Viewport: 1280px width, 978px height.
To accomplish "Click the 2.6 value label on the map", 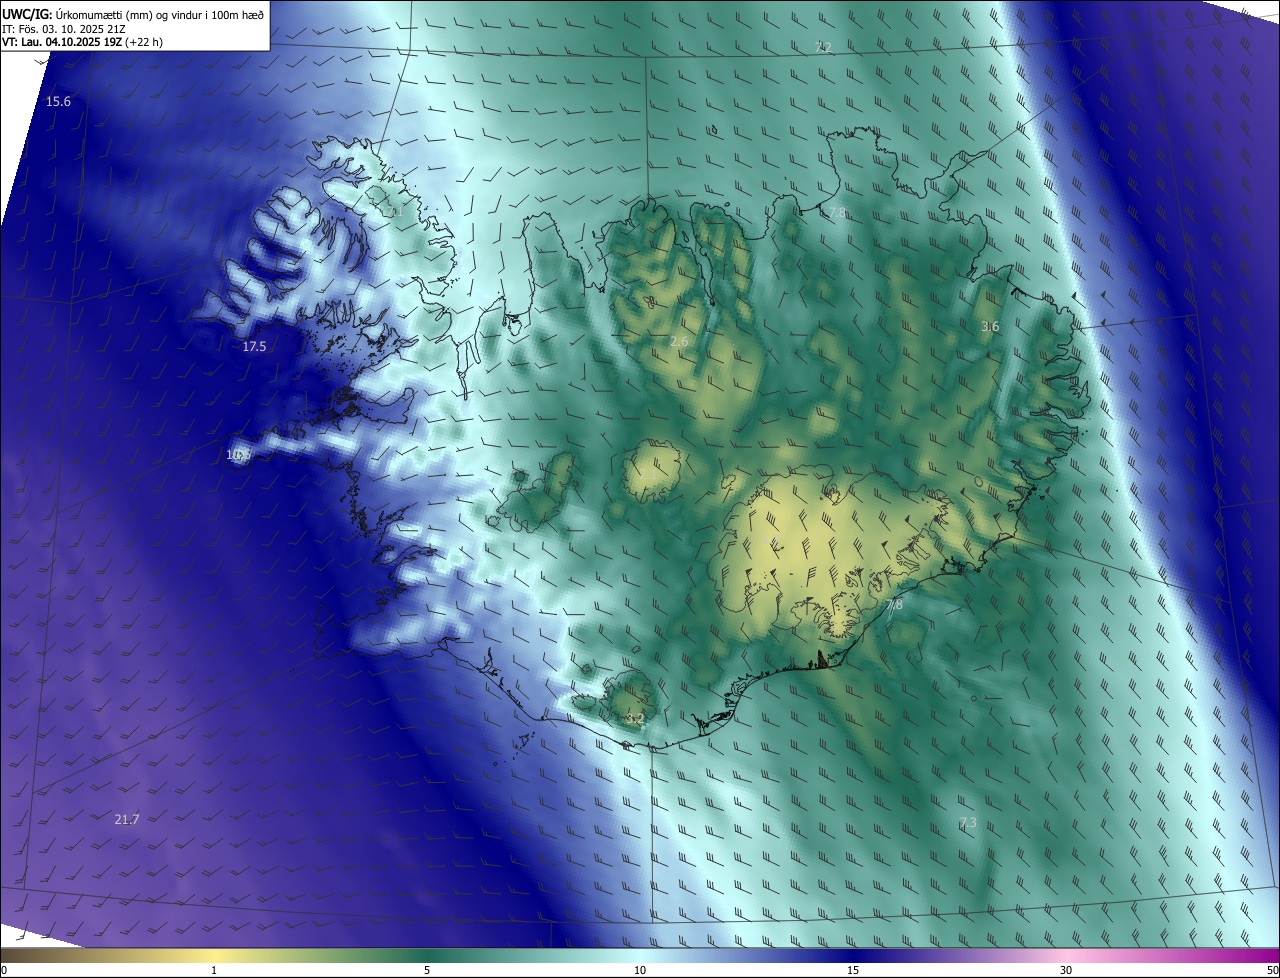I will pos(679,342).
